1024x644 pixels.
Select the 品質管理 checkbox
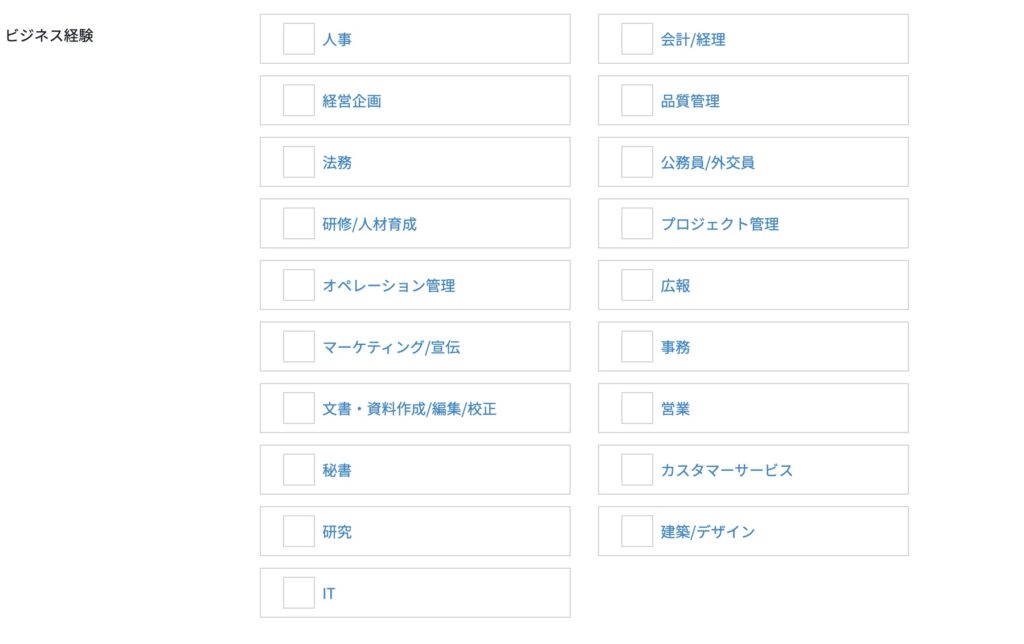[636, 101]
